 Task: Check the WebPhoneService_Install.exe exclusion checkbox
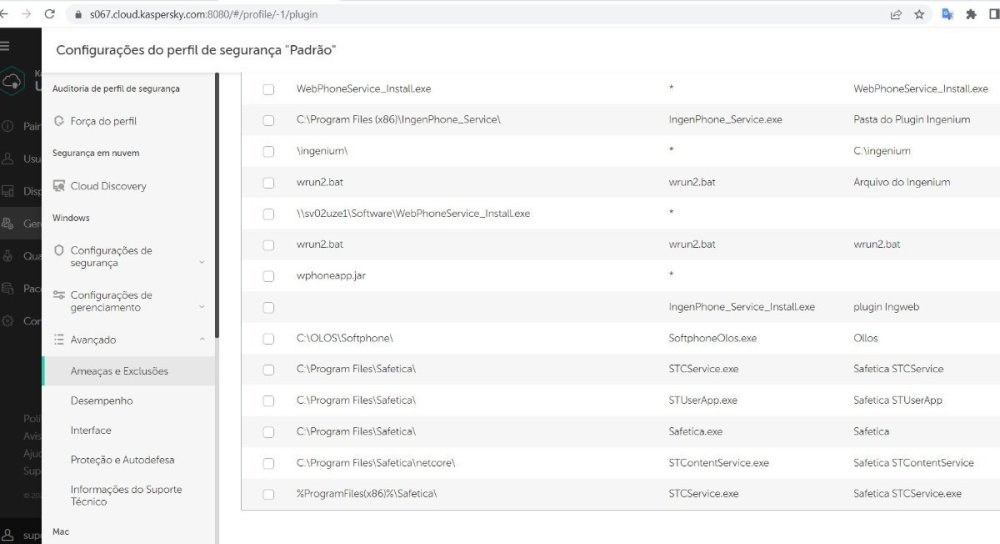[268, 89]
